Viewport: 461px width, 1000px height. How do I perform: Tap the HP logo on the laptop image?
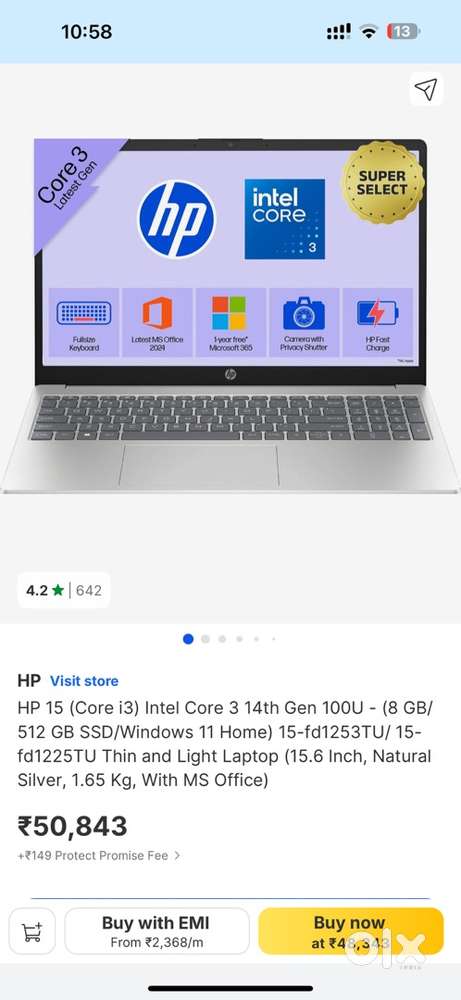[x=177, y=219]
